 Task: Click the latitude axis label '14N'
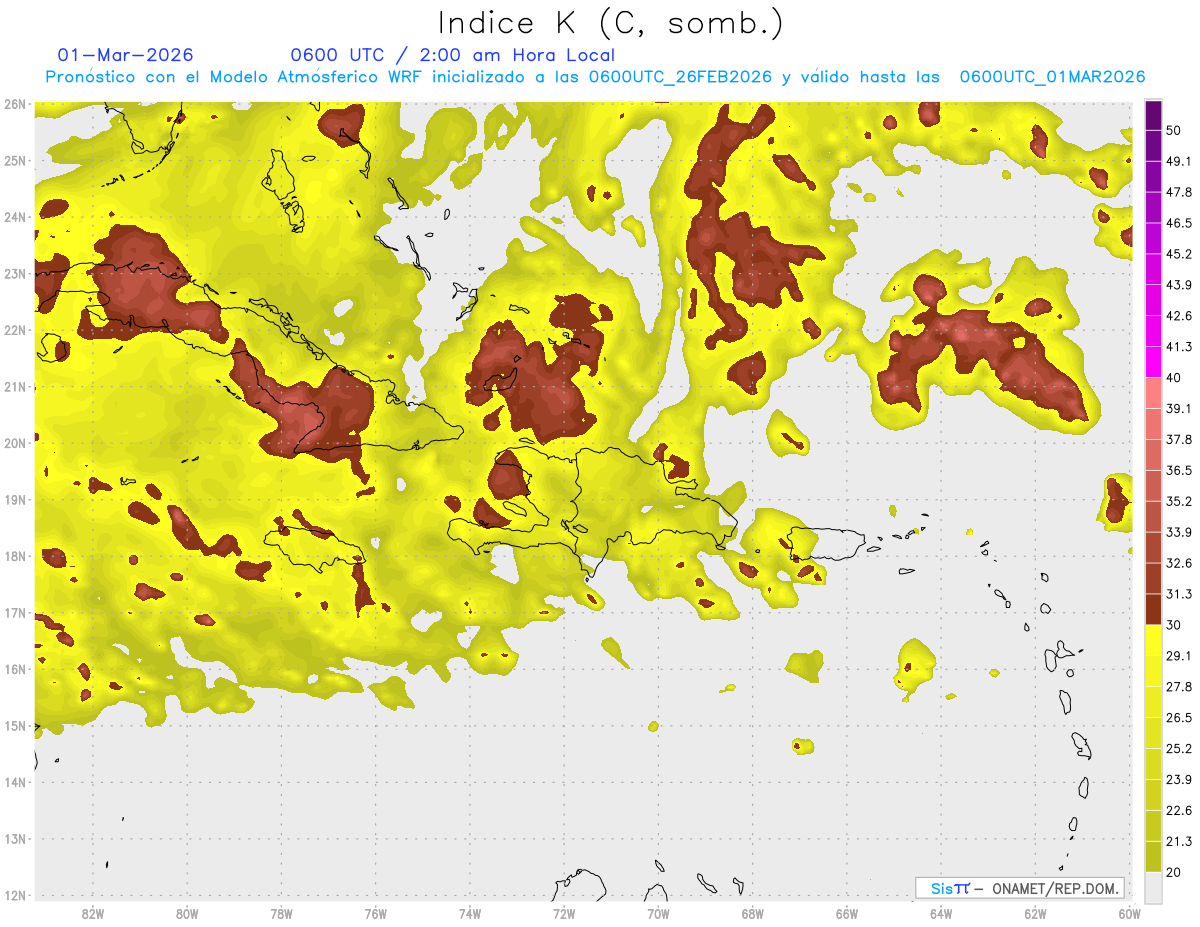point(15,782)
